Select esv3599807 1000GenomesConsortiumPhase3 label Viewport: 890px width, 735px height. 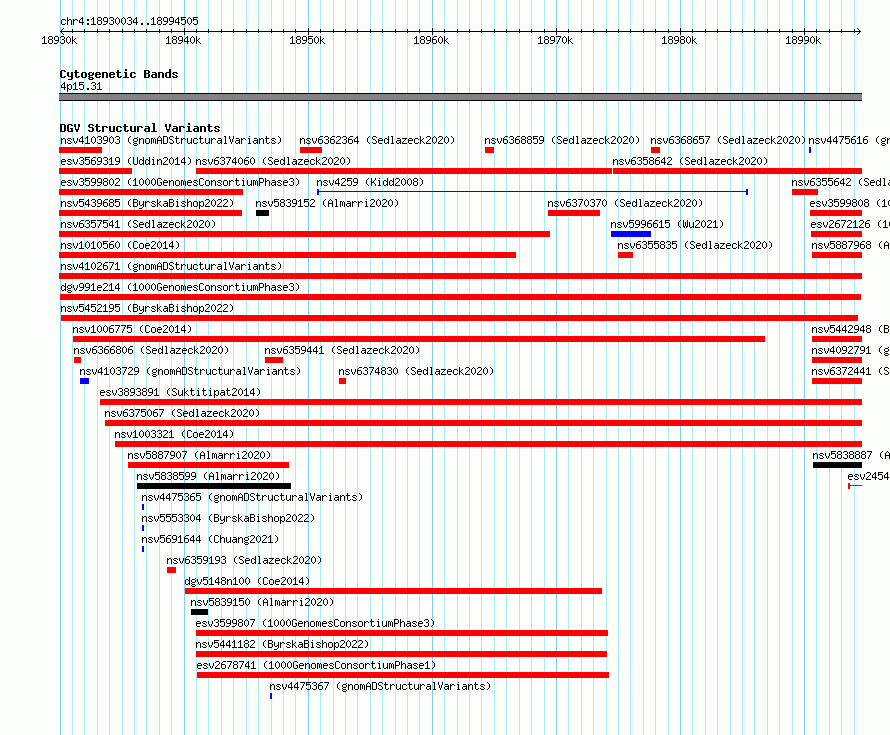tap(316, 623)
